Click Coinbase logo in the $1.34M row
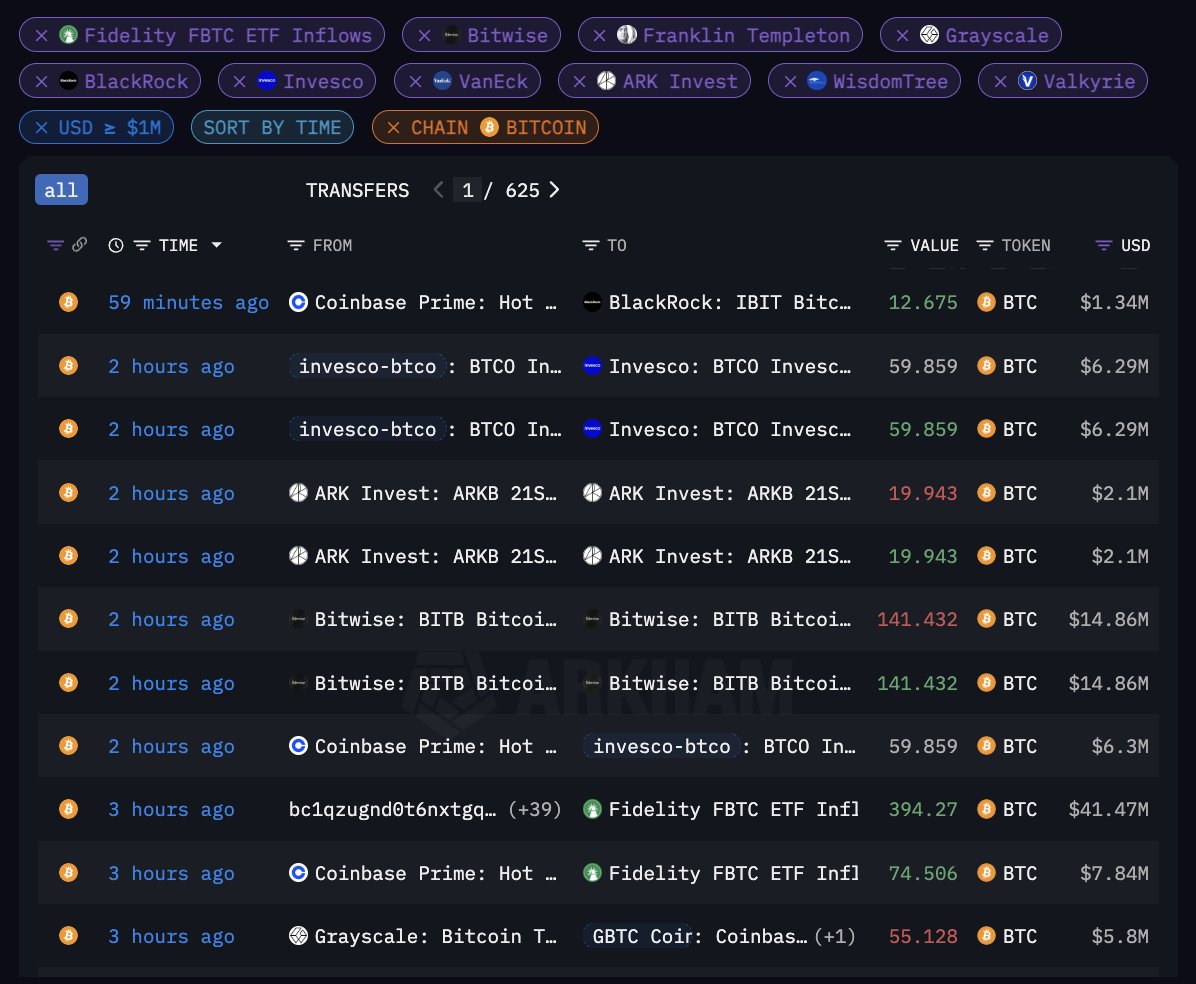The image size is (1196, 984). pyautogui.click(x=298, y=302)
